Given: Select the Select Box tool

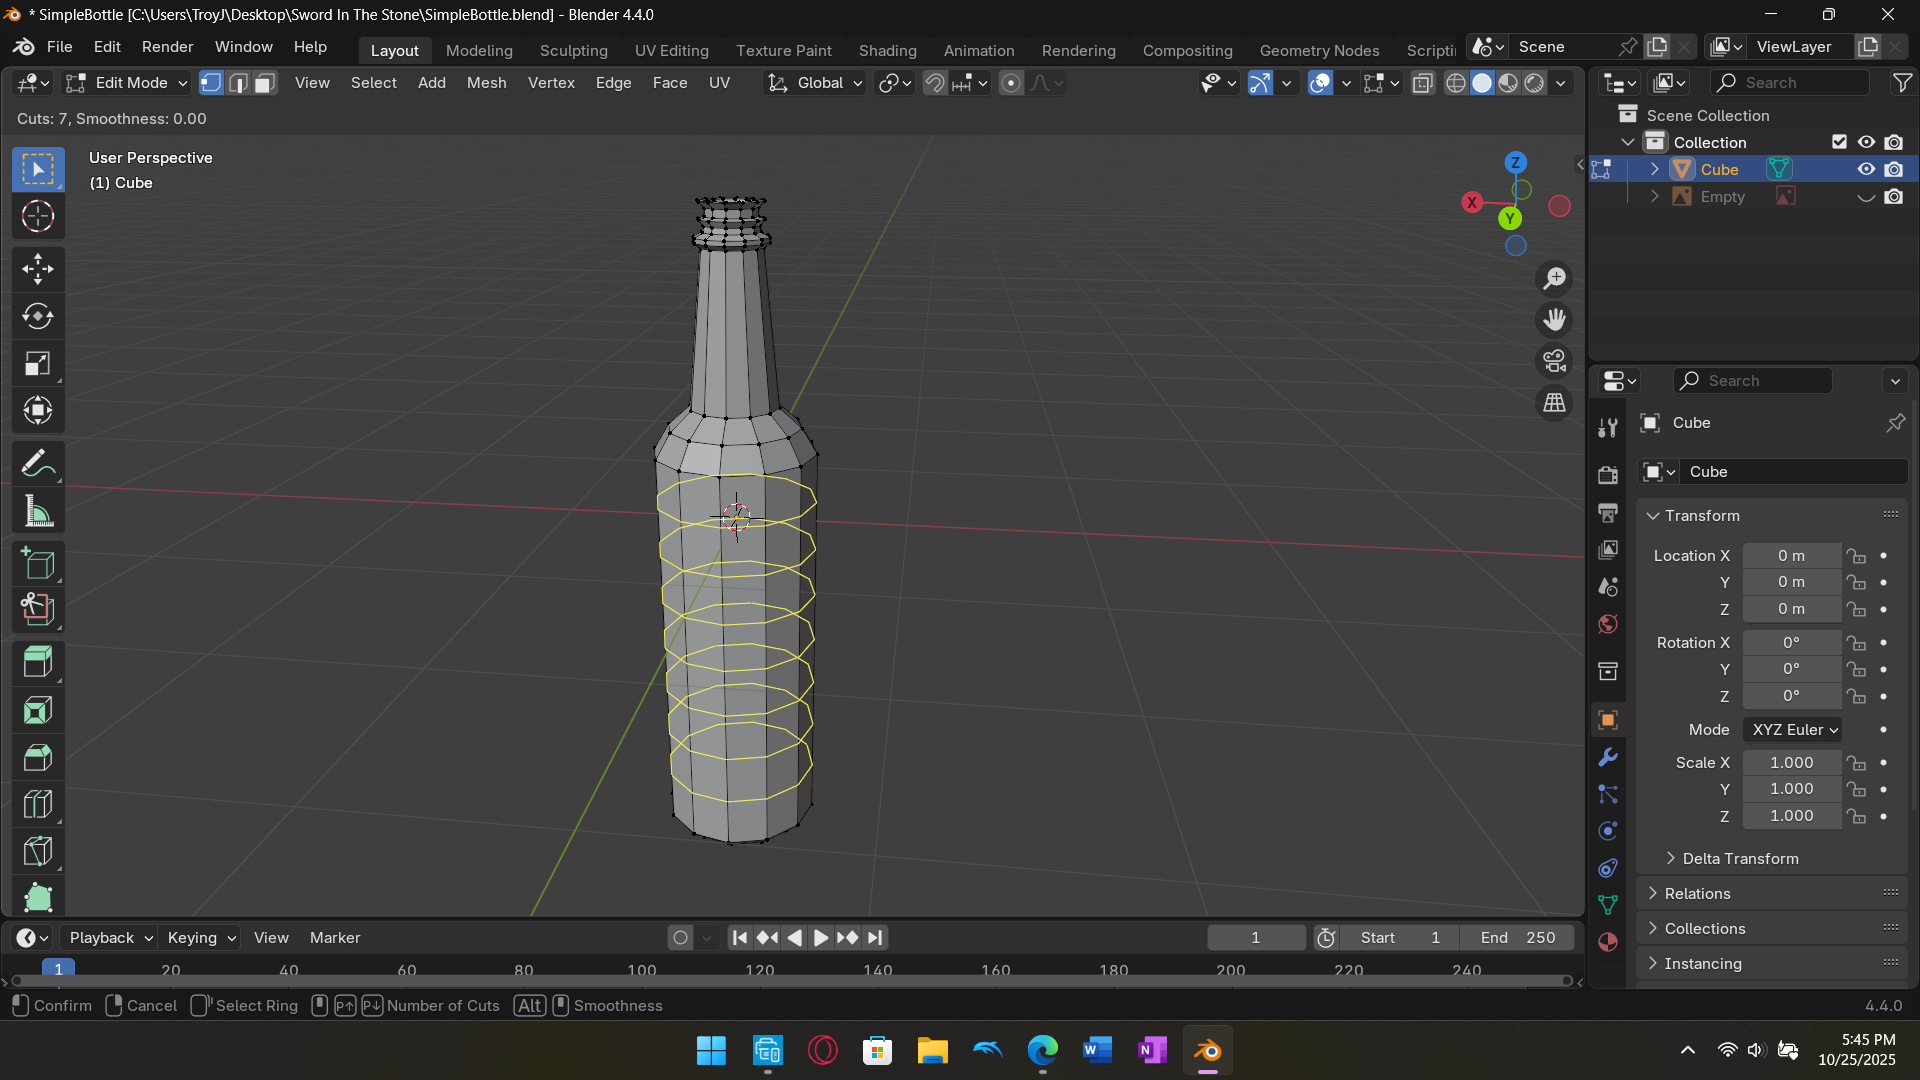Looking at the screenshot, I should 38,169.
